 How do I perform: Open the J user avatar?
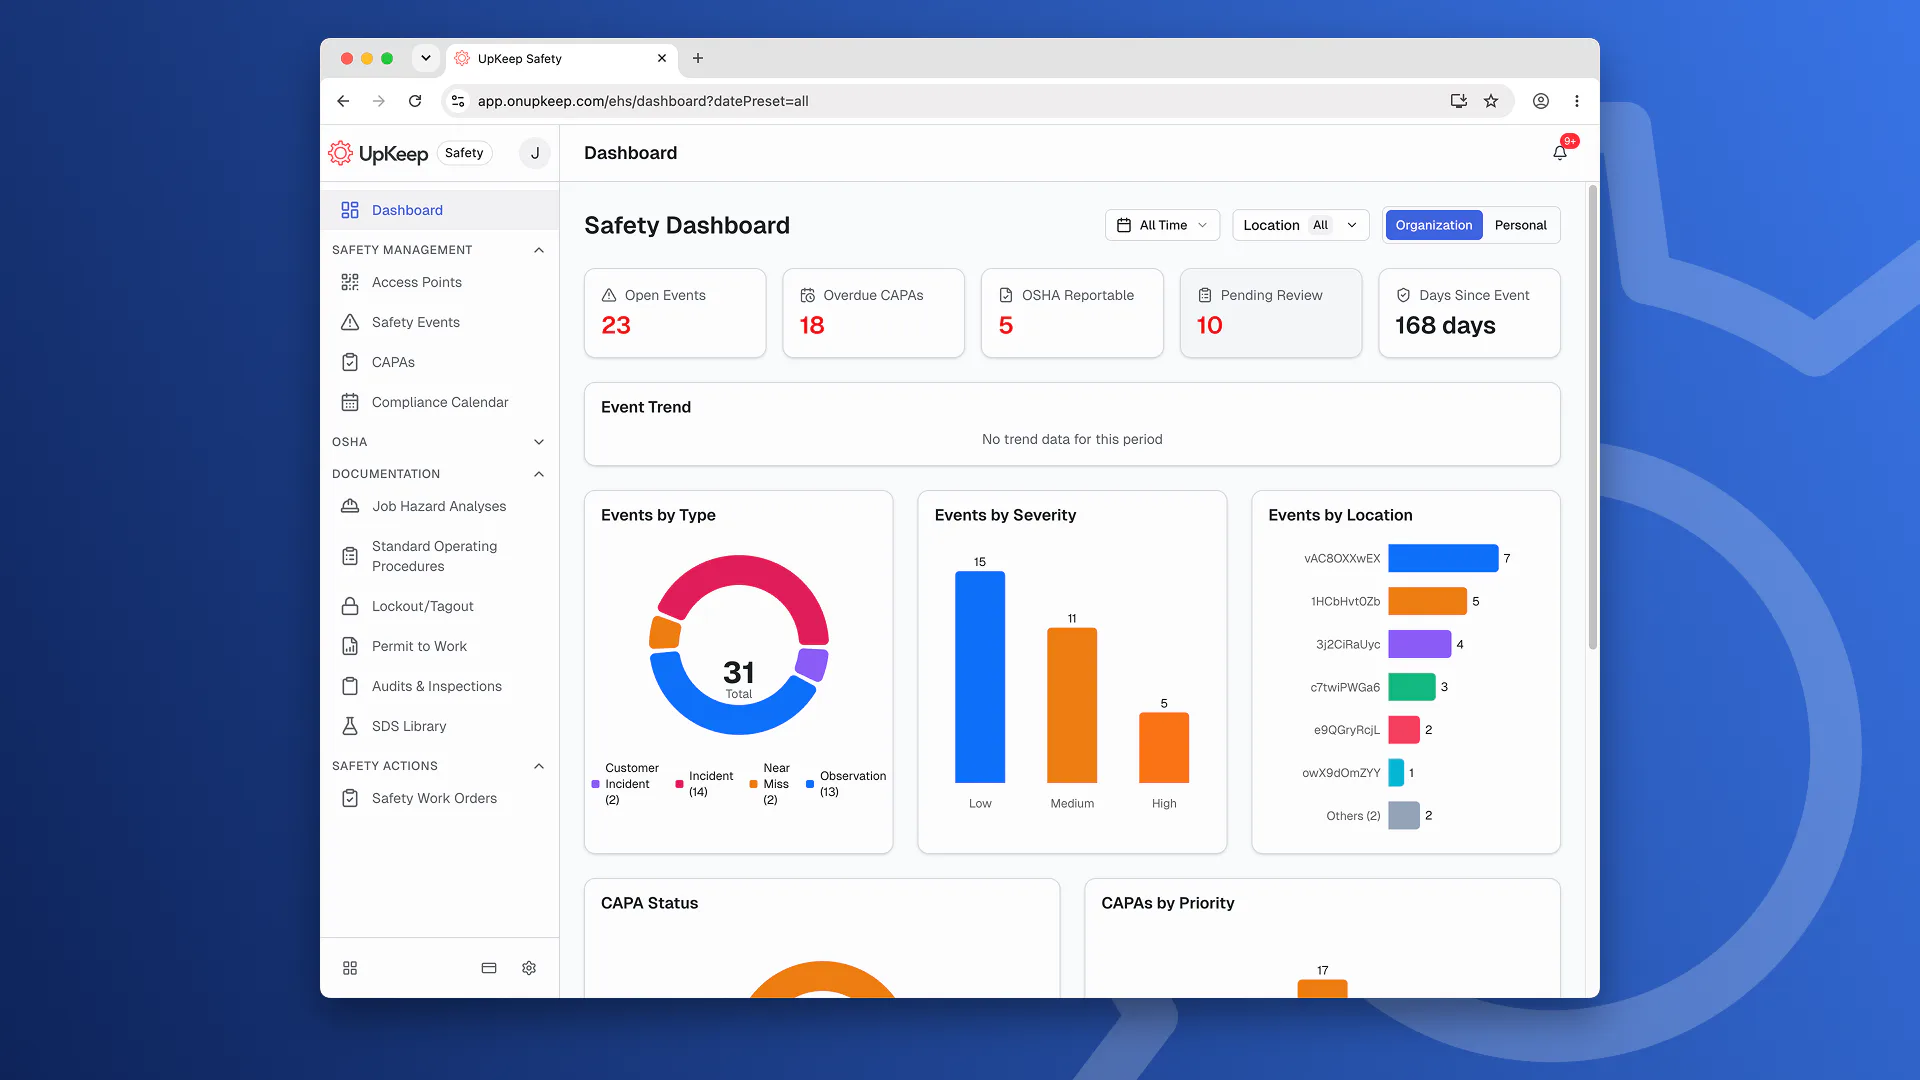point(535,153)
